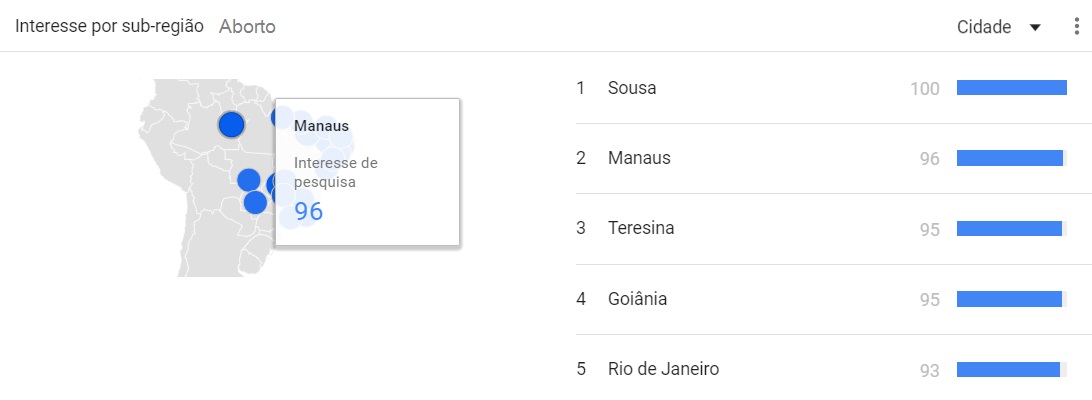This screenshot has height=400, width=1092.
Task: Click the lowest dark blue map bubble
Action: click(x=255, y=202)
